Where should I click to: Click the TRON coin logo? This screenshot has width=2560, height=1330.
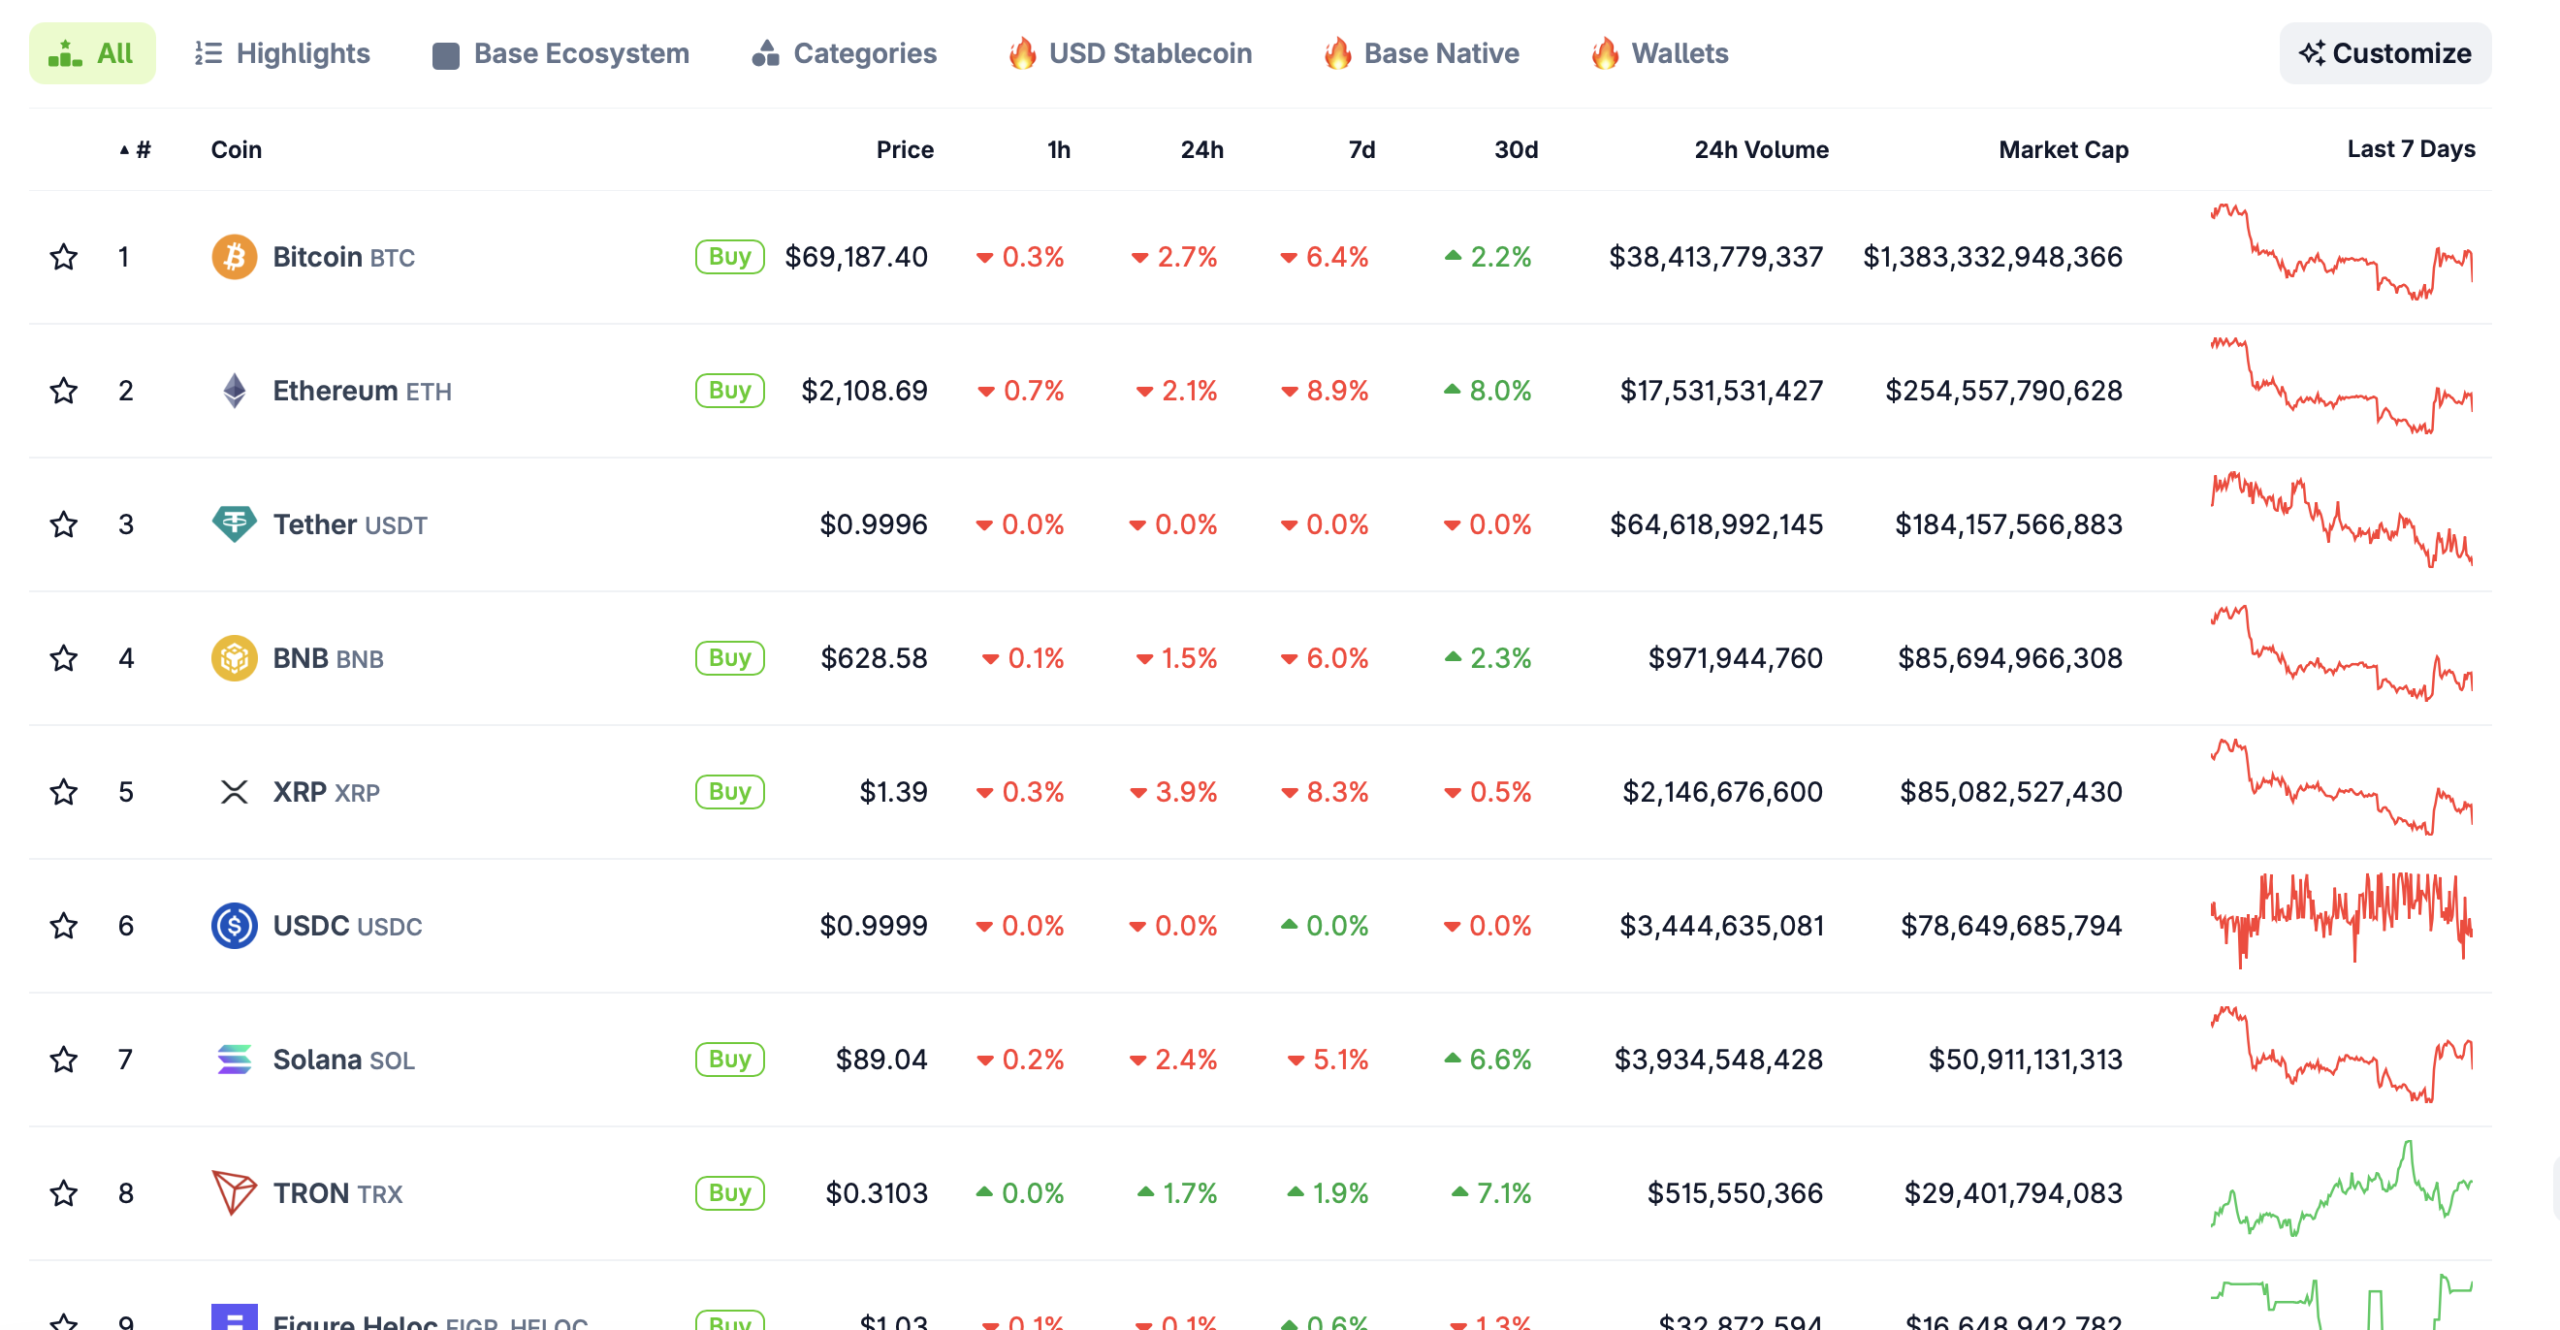(x=235, y=1192)
